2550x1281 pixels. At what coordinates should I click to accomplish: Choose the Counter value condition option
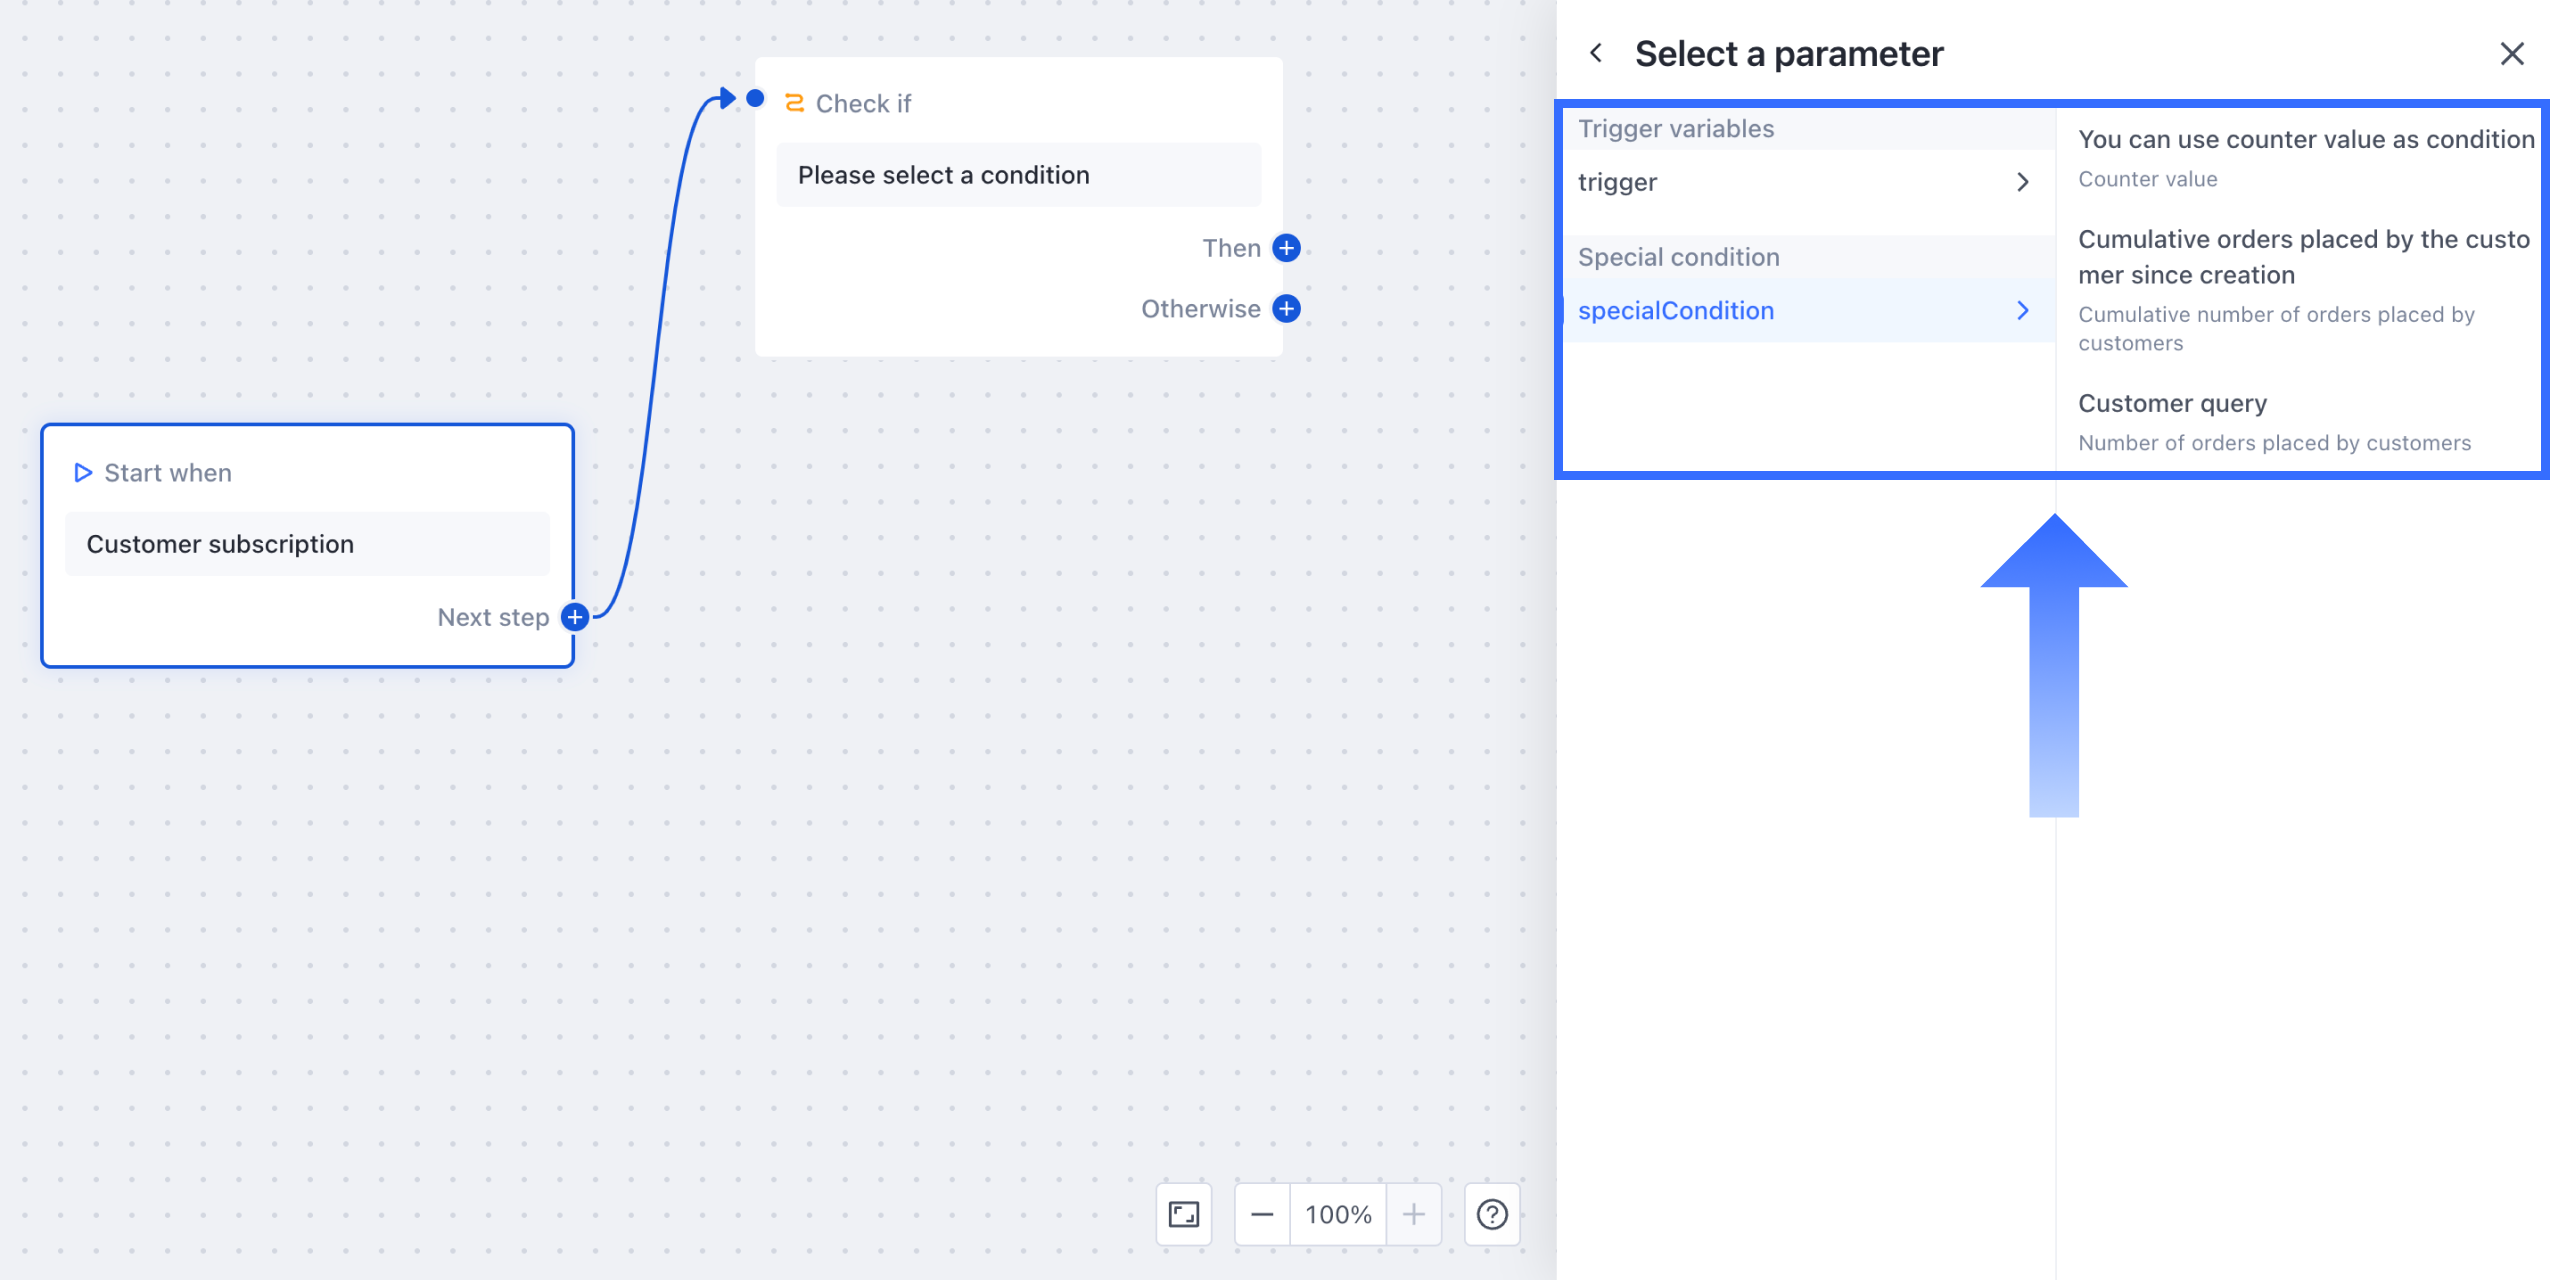[x=2304, y=157]
